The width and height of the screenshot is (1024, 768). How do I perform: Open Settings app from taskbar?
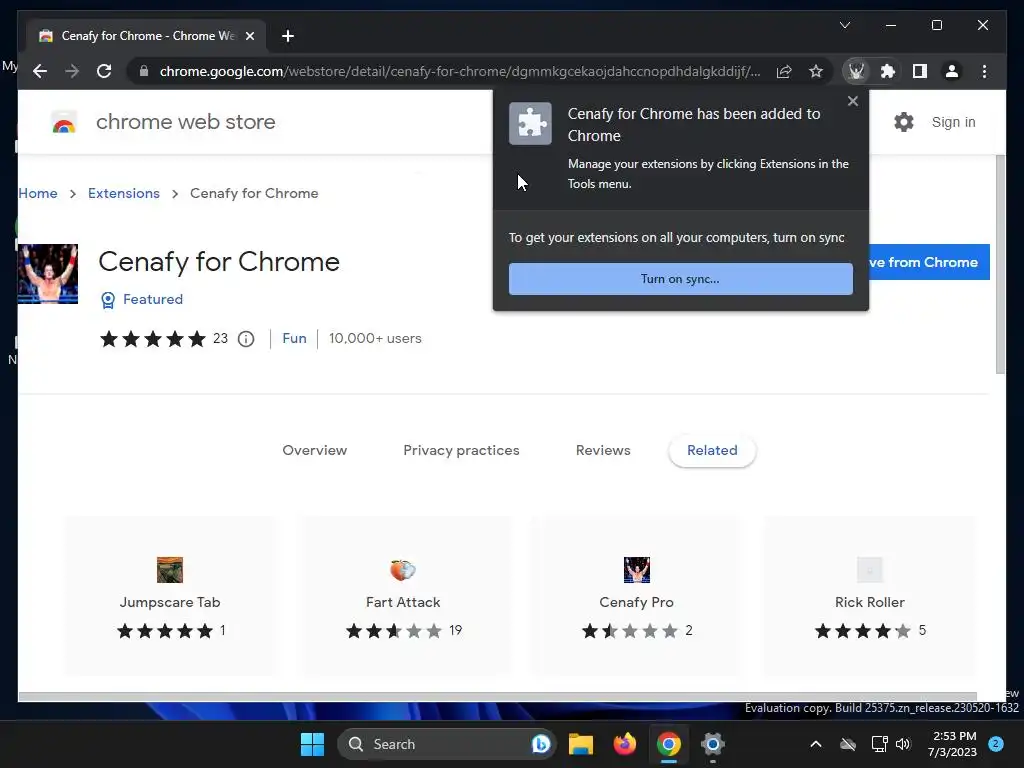tap(712, 744)
